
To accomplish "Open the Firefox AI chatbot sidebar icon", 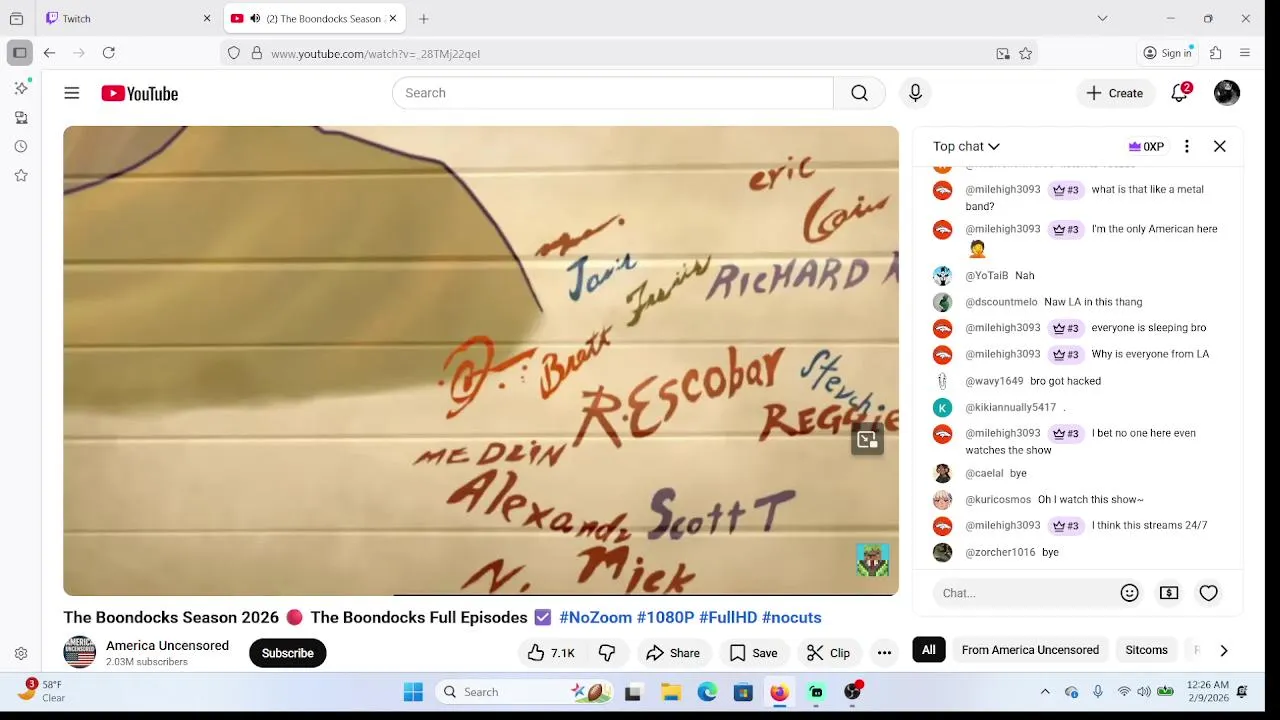I will pos(21,88).
